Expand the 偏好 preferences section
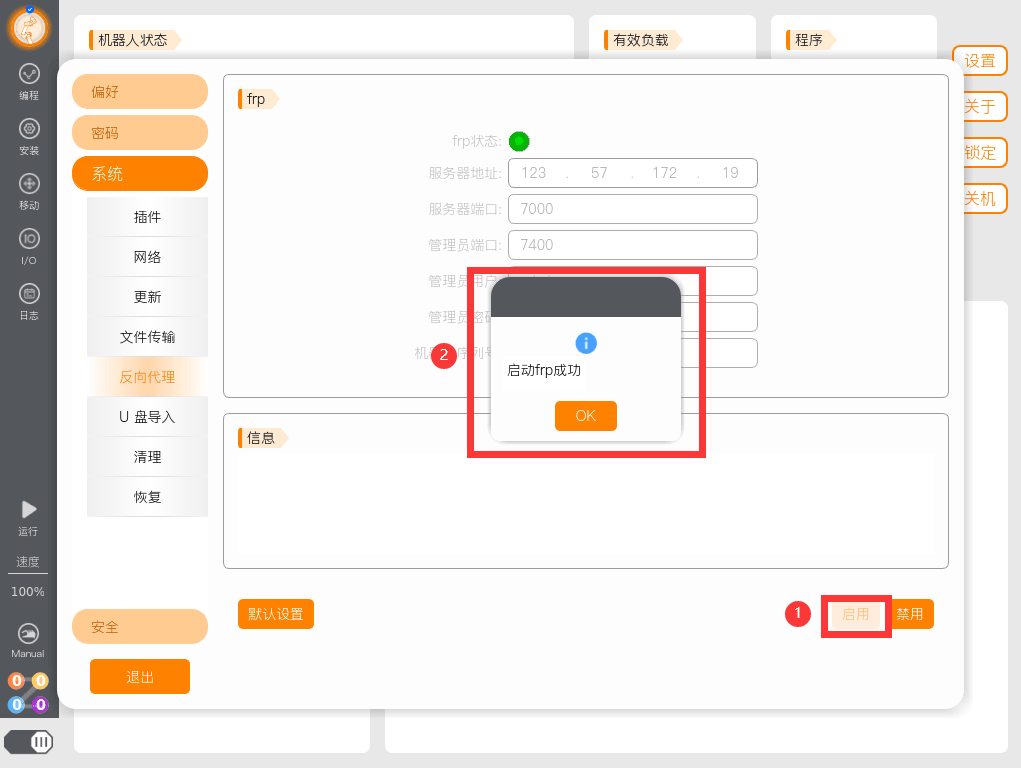The width and height of the screenshot is (1021, 768). tap(140, 91)
